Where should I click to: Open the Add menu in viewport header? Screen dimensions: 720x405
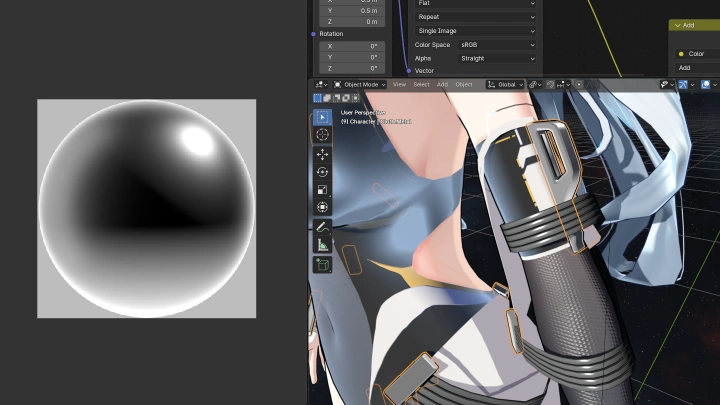coord(442,84)
